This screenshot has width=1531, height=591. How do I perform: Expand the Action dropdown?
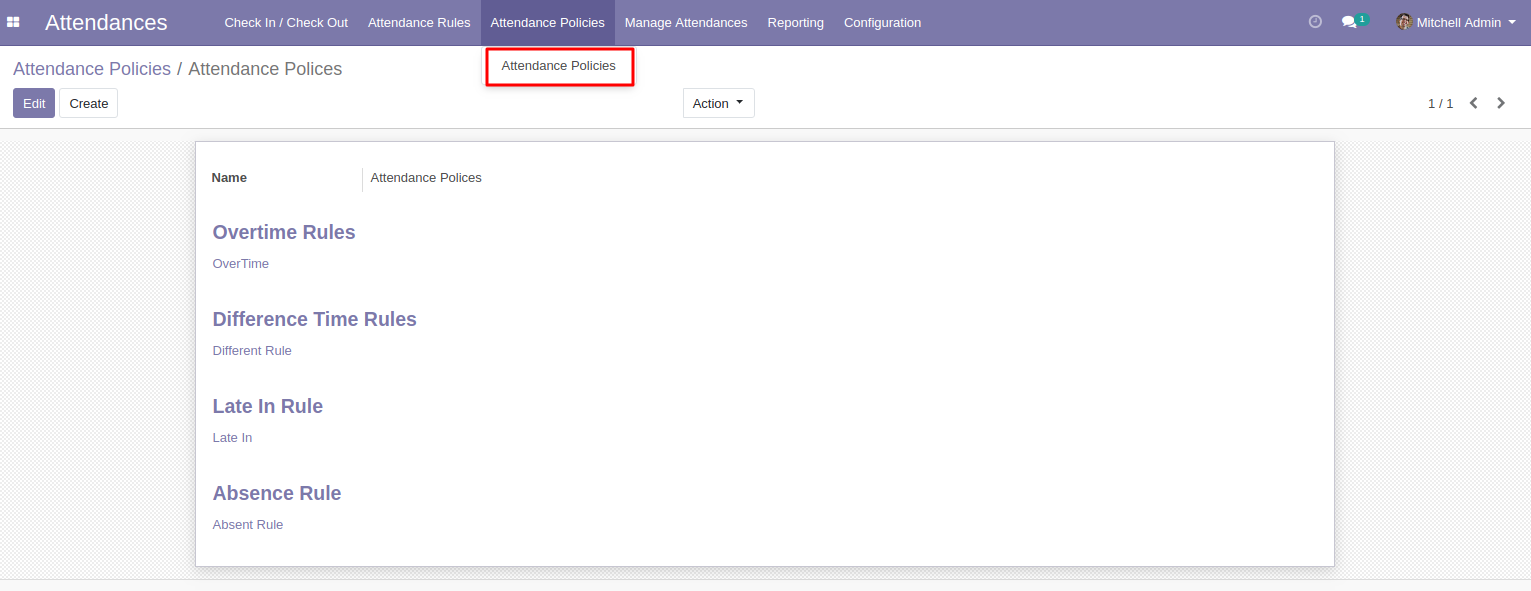[x=718, y=103]
